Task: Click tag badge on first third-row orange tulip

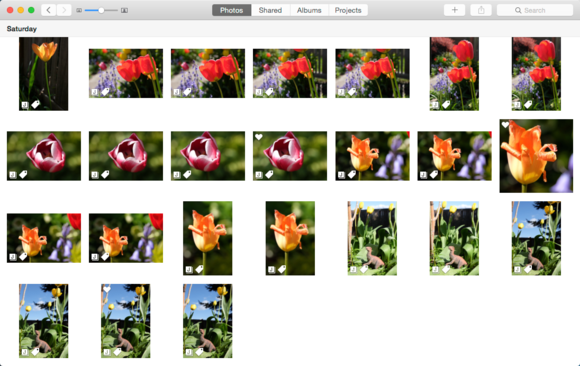Action: point(23,256)
